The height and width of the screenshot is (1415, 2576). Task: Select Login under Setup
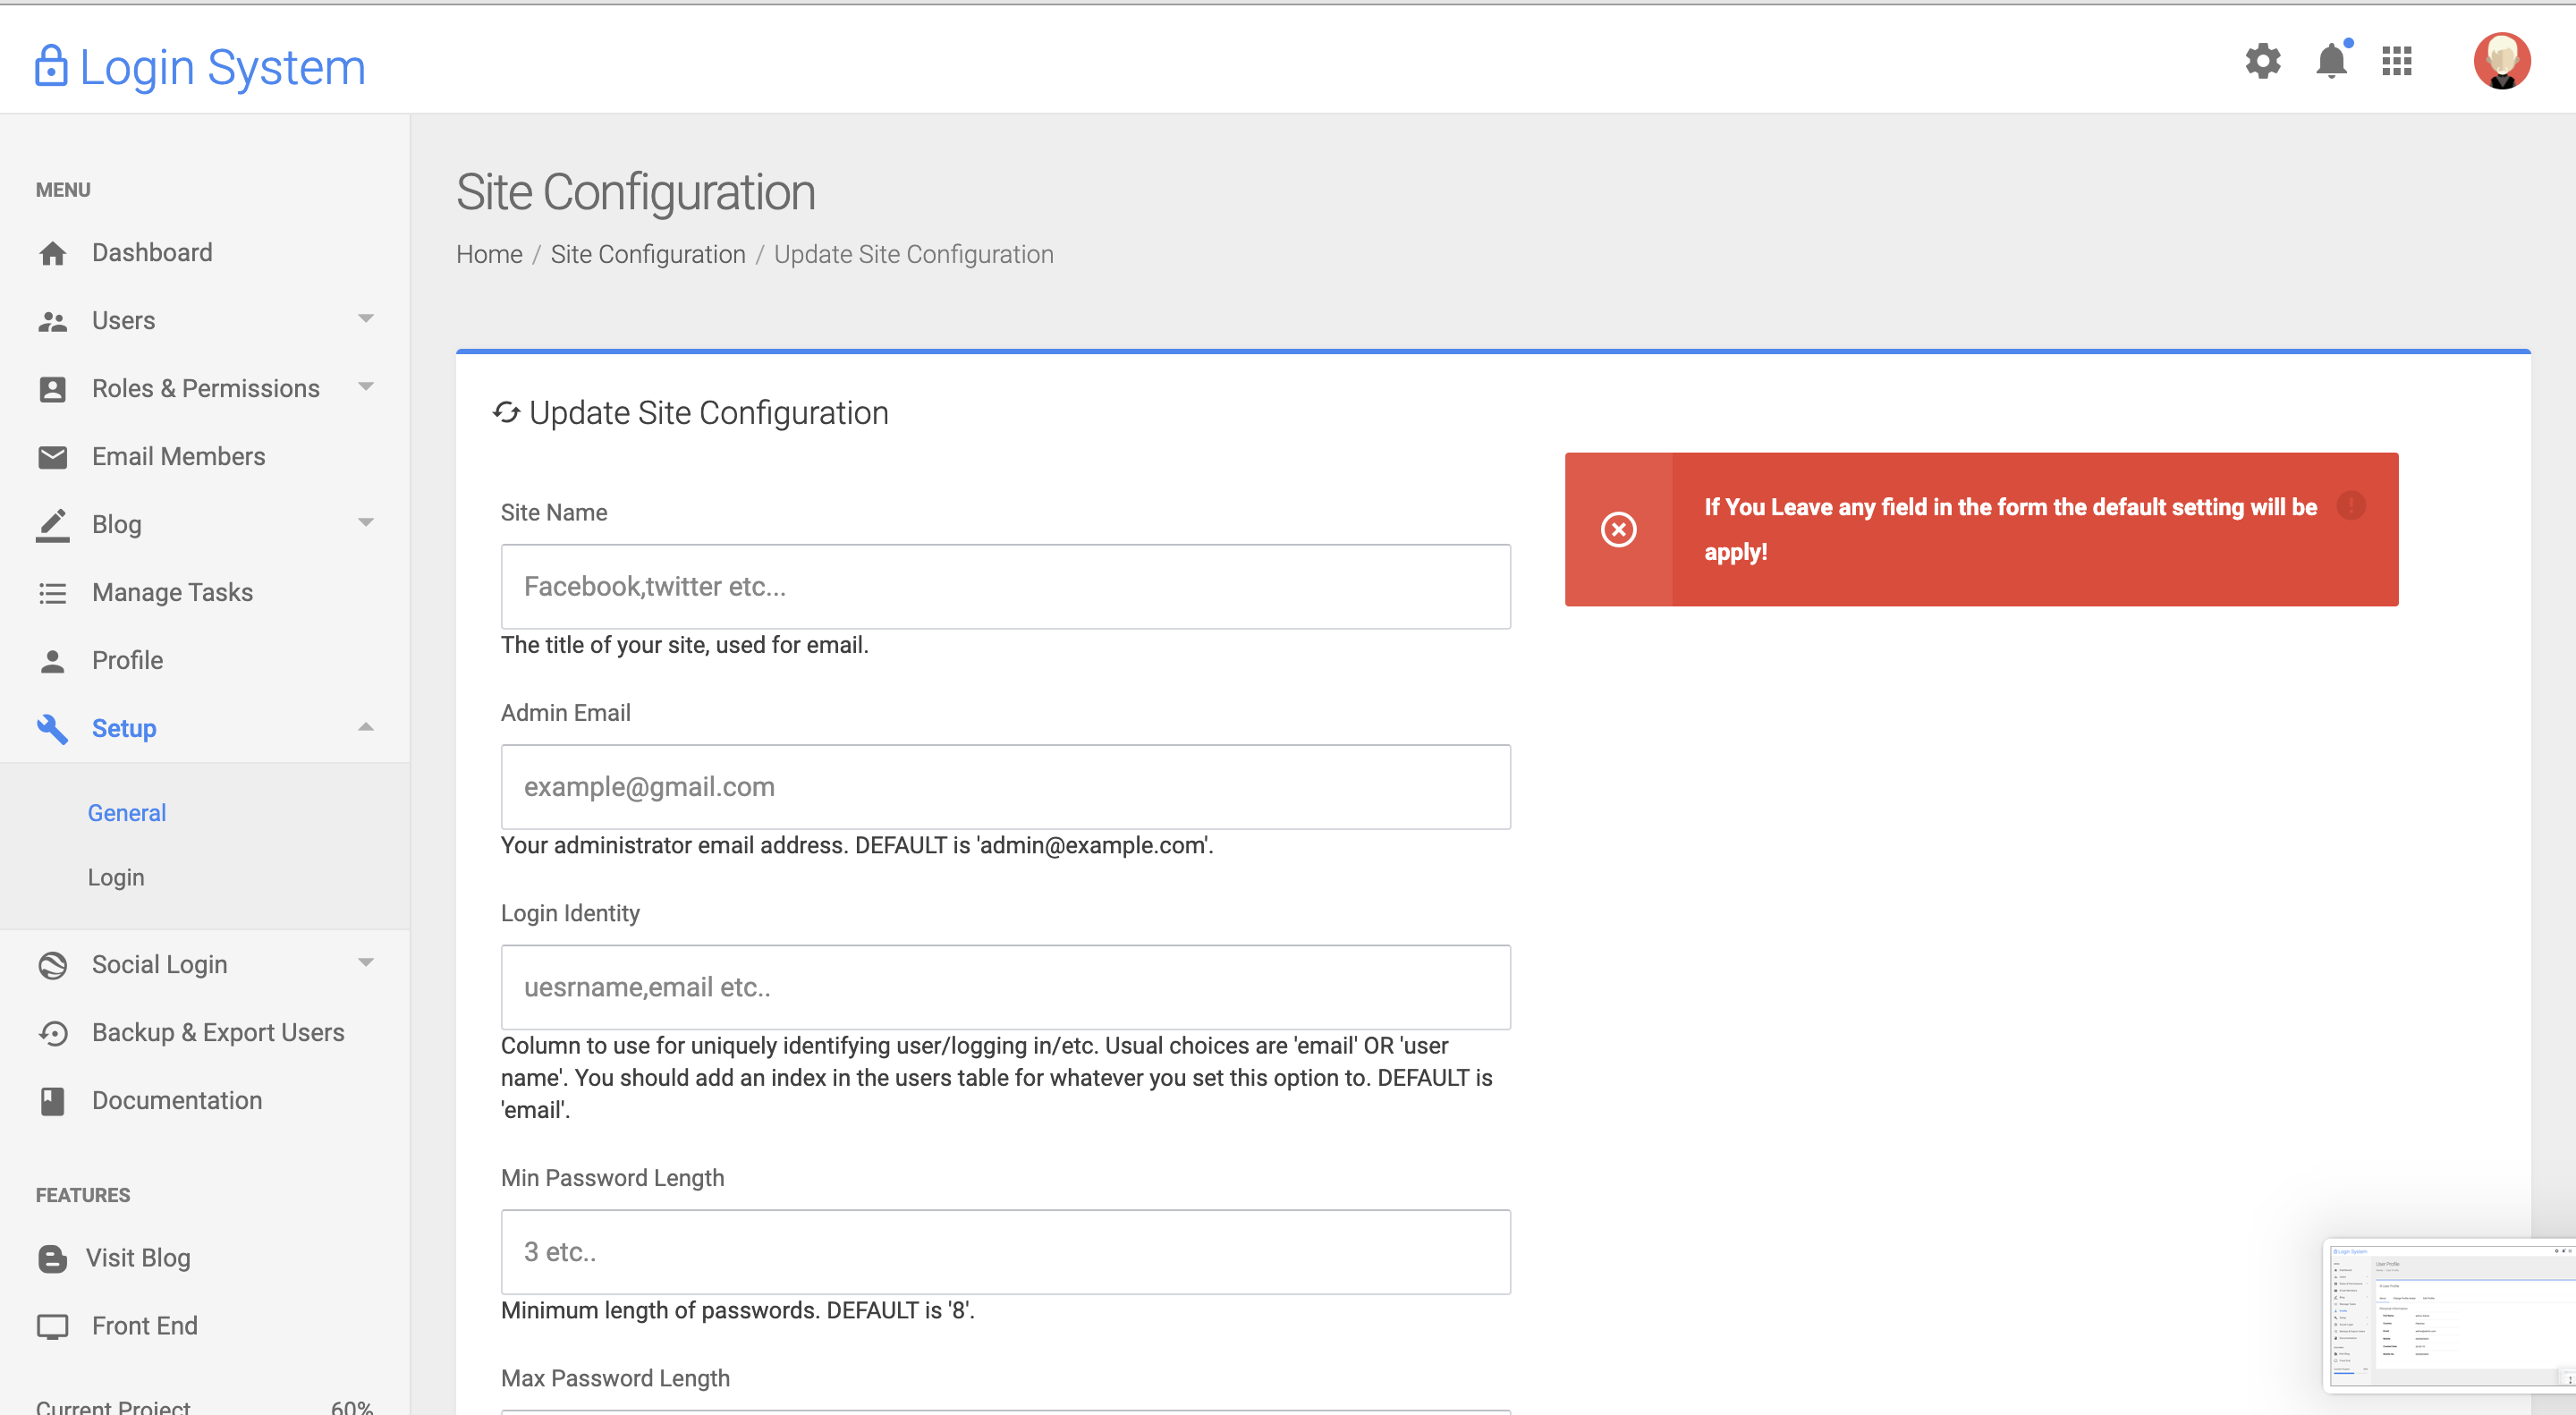tap(116, 877)
